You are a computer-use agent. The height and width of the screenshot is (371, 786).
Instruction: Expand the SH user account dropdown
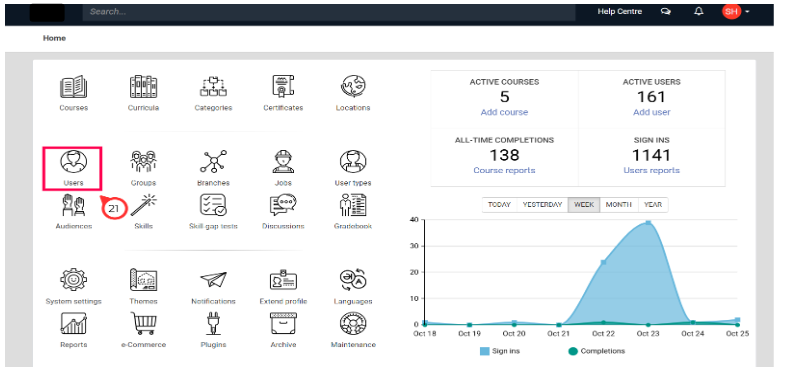point(736,12)
